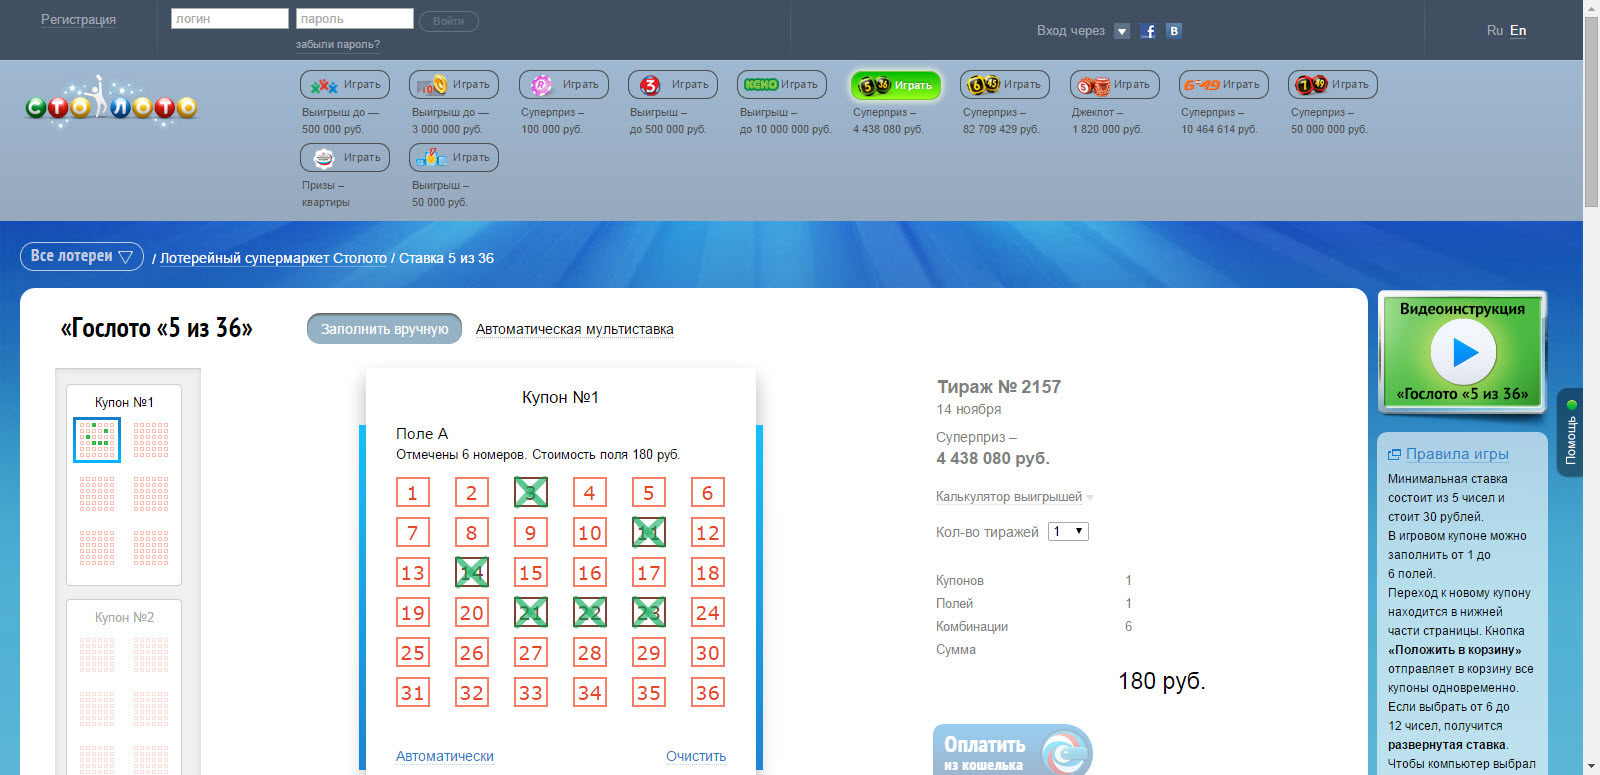Mark number 36 in Поле А
1600x775 pixels.
coord(707,692)
